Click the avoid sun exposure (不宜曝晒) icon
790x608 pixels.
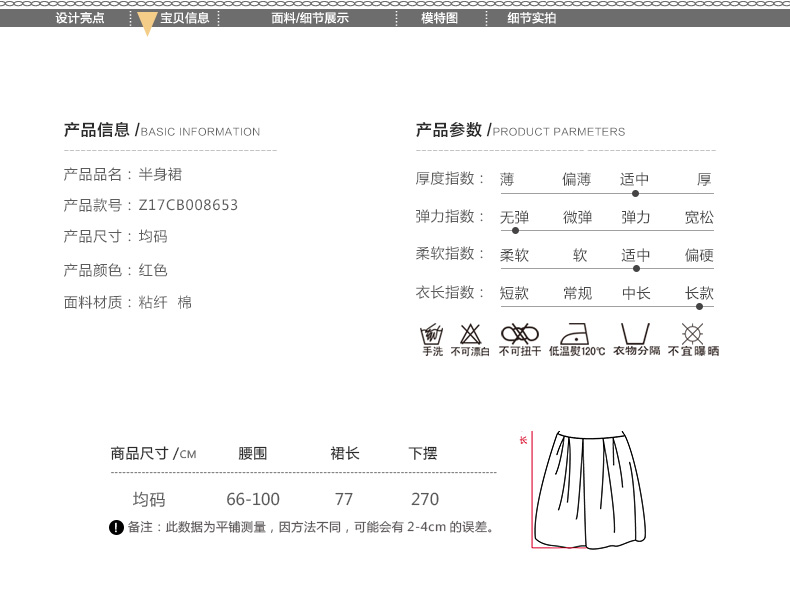(692, 334)
